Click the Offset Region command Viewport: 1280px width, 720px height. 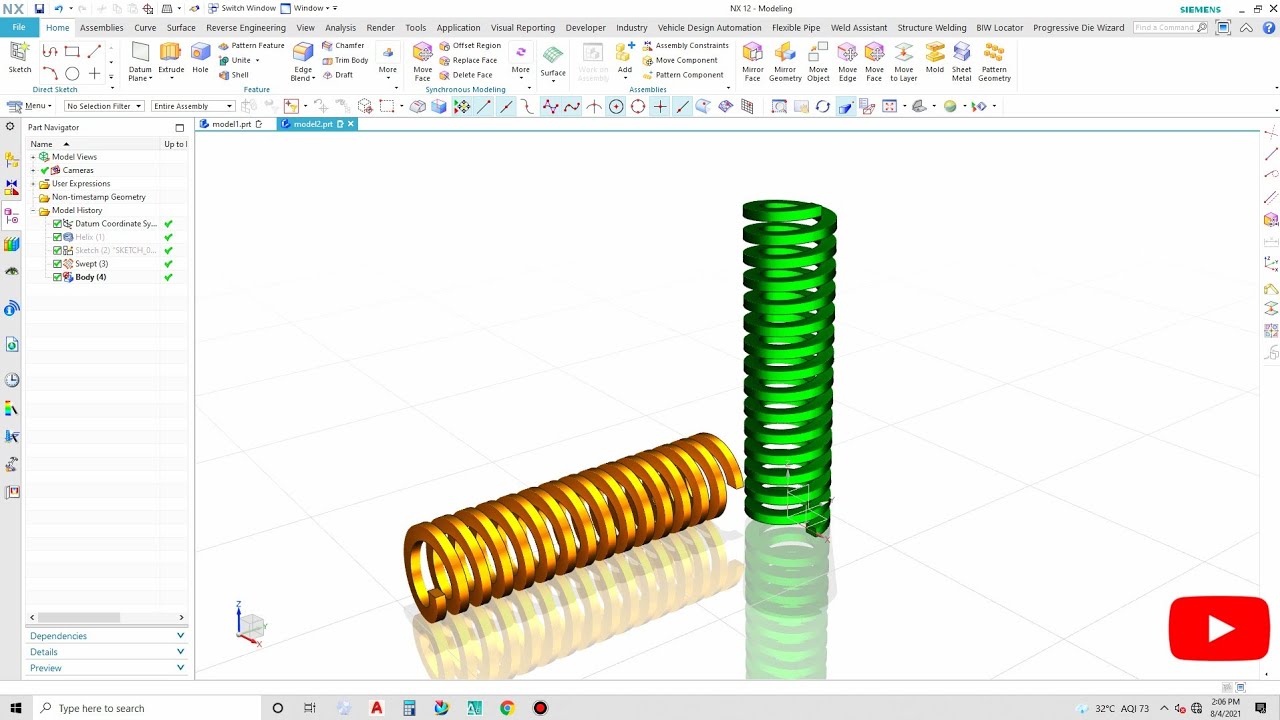(470, 46)
